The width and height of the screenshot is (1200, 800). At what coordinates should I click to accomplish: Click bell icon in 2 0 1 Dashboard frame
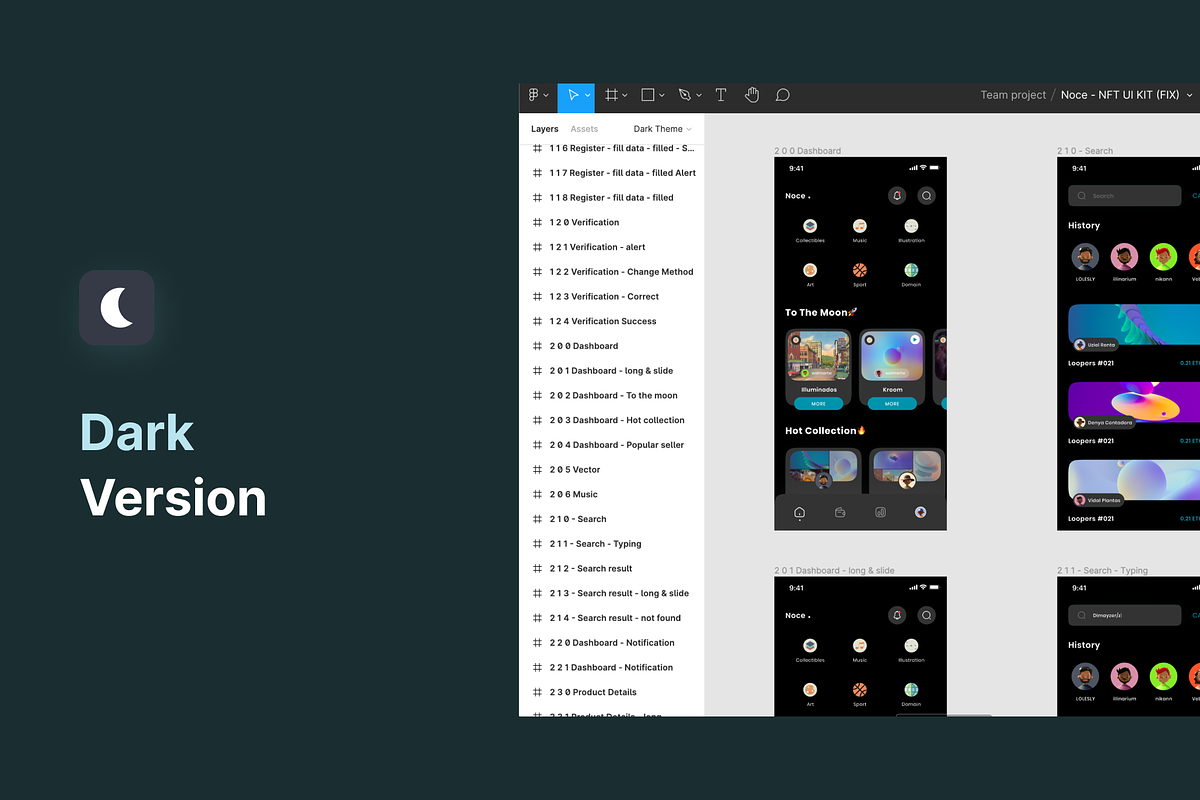(897, 616)
